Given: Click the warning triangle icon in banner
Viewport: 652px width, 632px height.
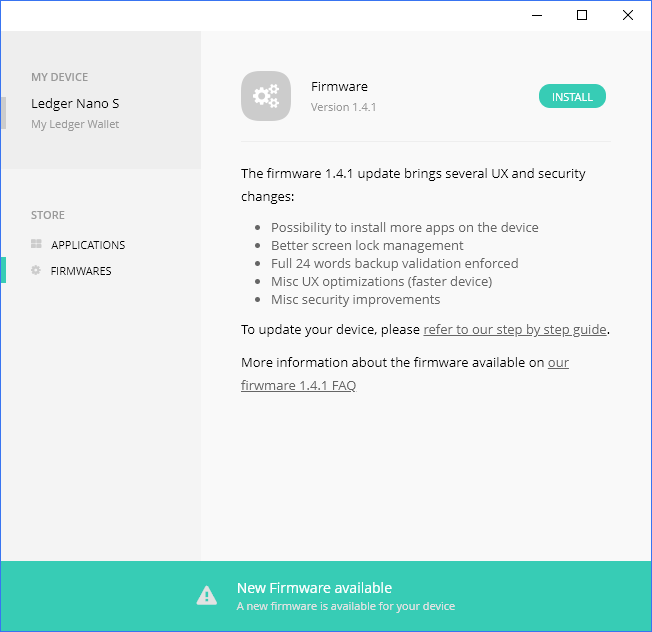Looking at the screenshot, I should 207,595.
